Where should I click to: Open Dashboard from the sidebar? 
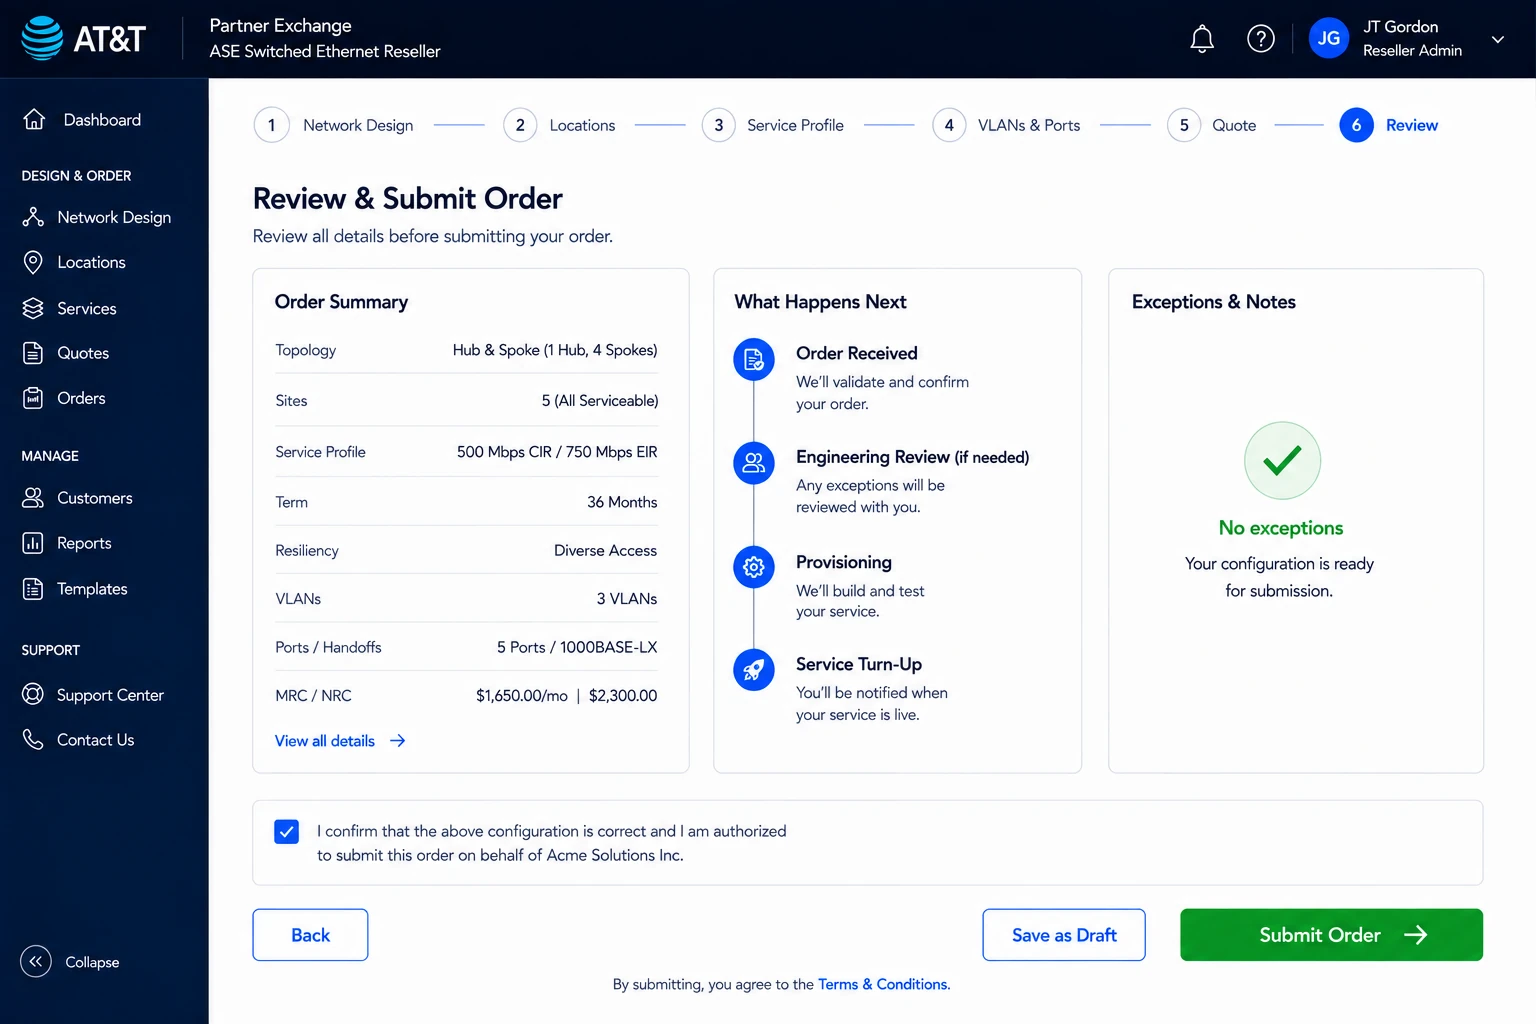(104, 119)
